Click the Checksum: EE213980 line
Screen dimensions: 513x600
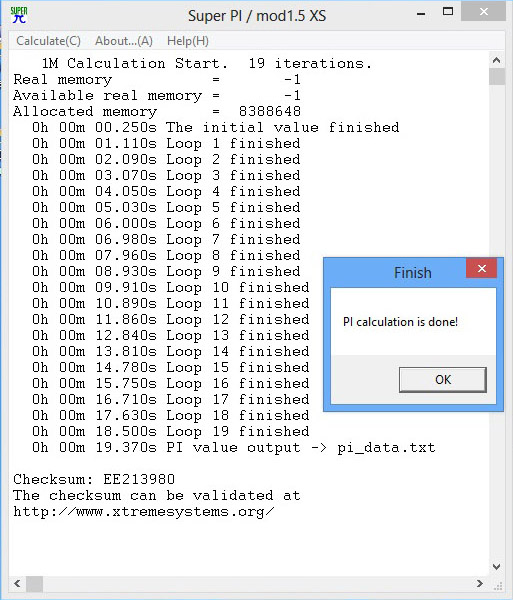pyautogui.click(x=94, y=479)
